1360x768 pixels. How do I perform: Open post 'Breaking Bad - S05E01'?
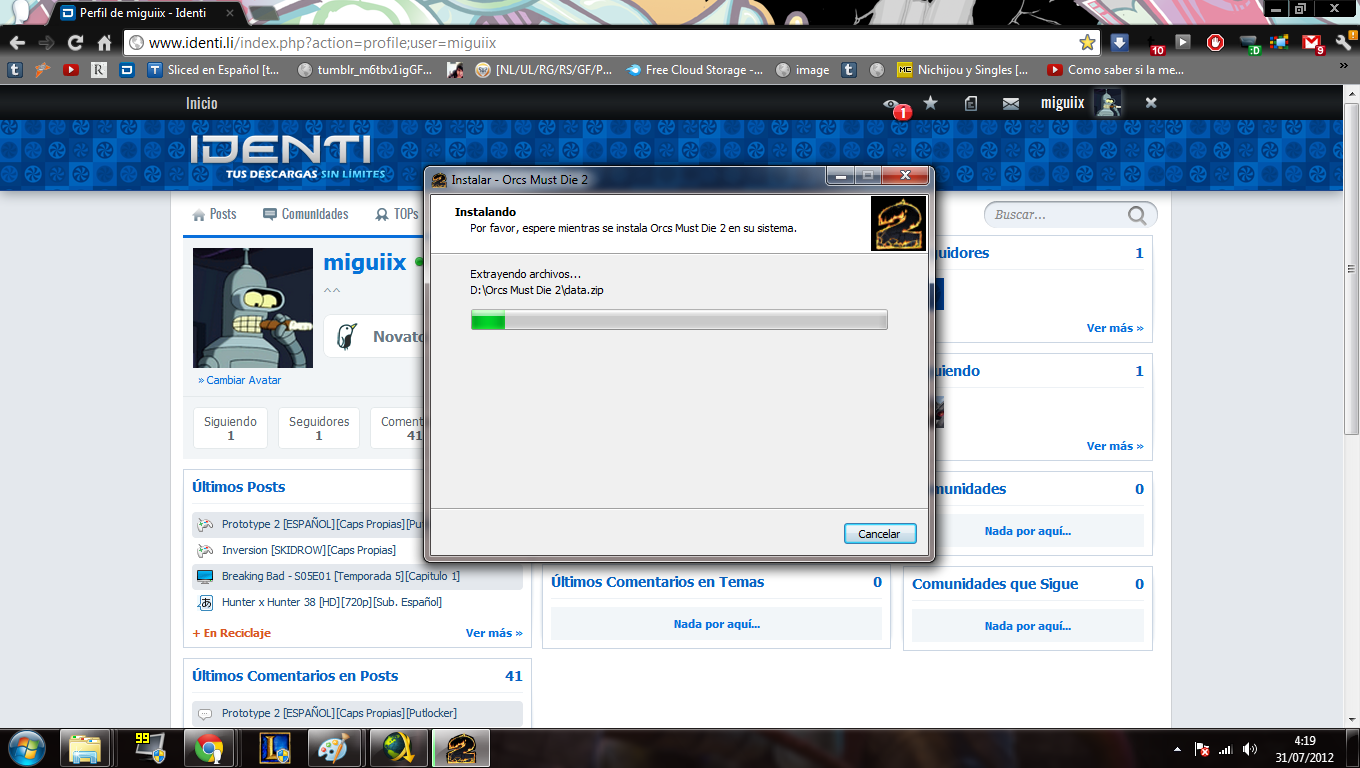(x=341, y=576)
